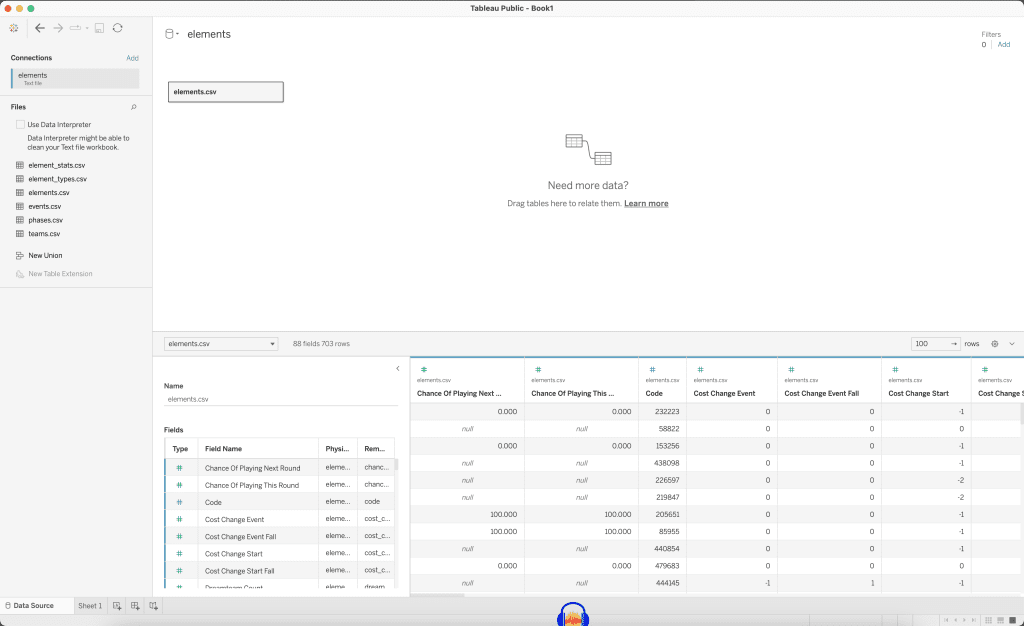Click number type icon above Cost Change Event column
The image size is (1024, 626).
tap(700, 369)
